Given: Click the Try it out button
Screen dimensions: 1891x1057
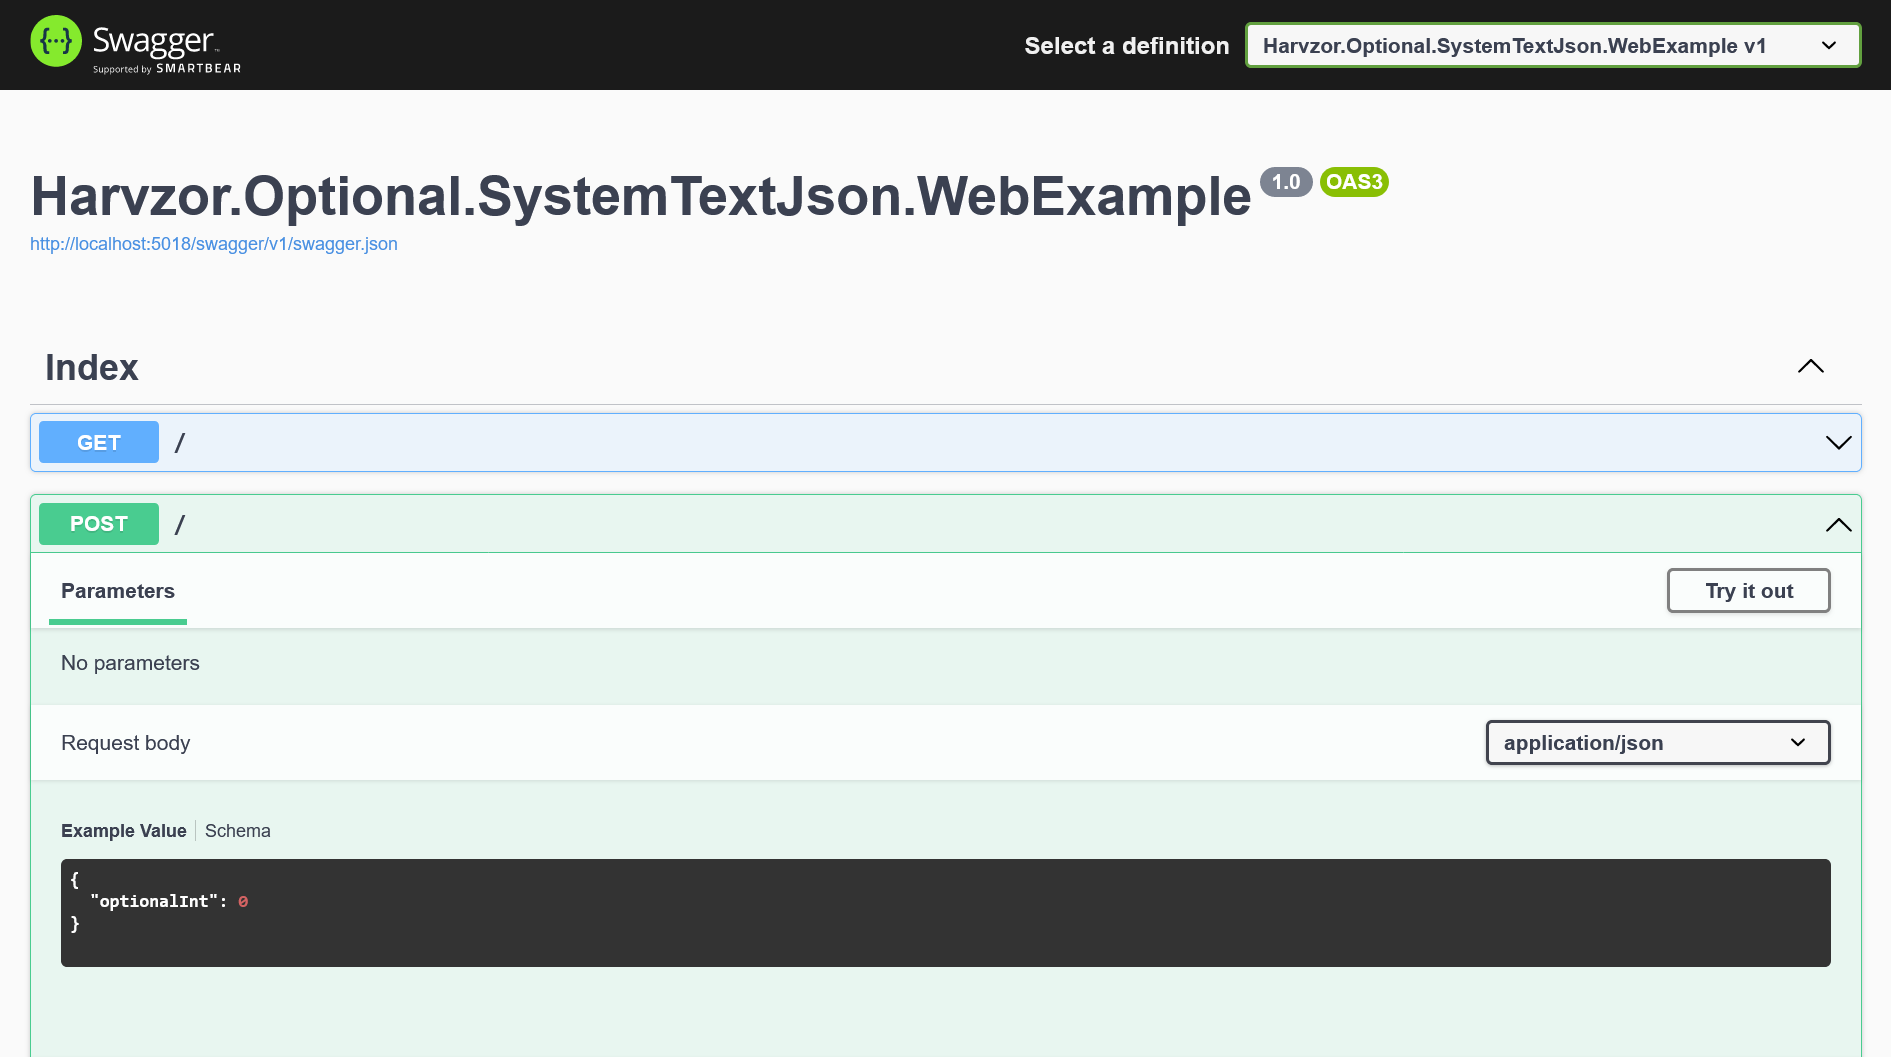Looking at the screenshot, I should click(x=1748, y=591).
